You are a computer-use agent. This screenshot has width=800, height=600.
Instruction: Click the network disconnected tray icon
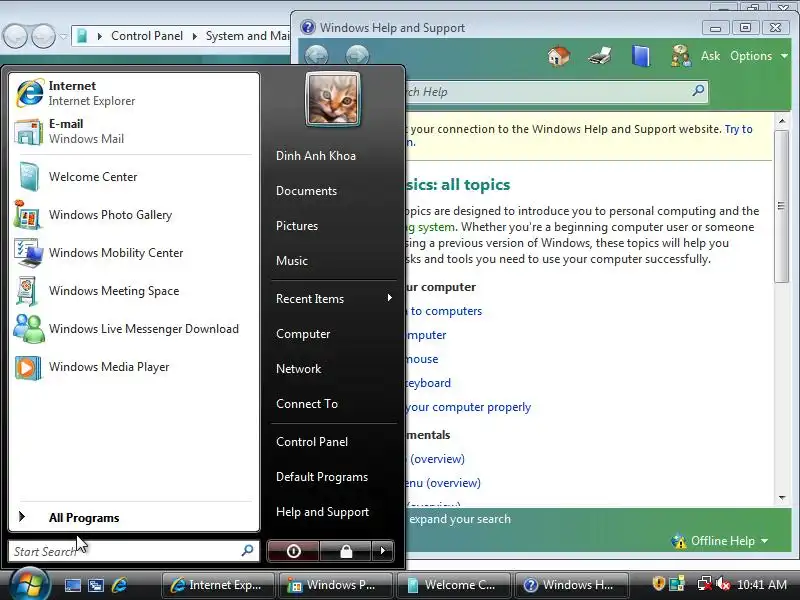(x=705, y=584)
